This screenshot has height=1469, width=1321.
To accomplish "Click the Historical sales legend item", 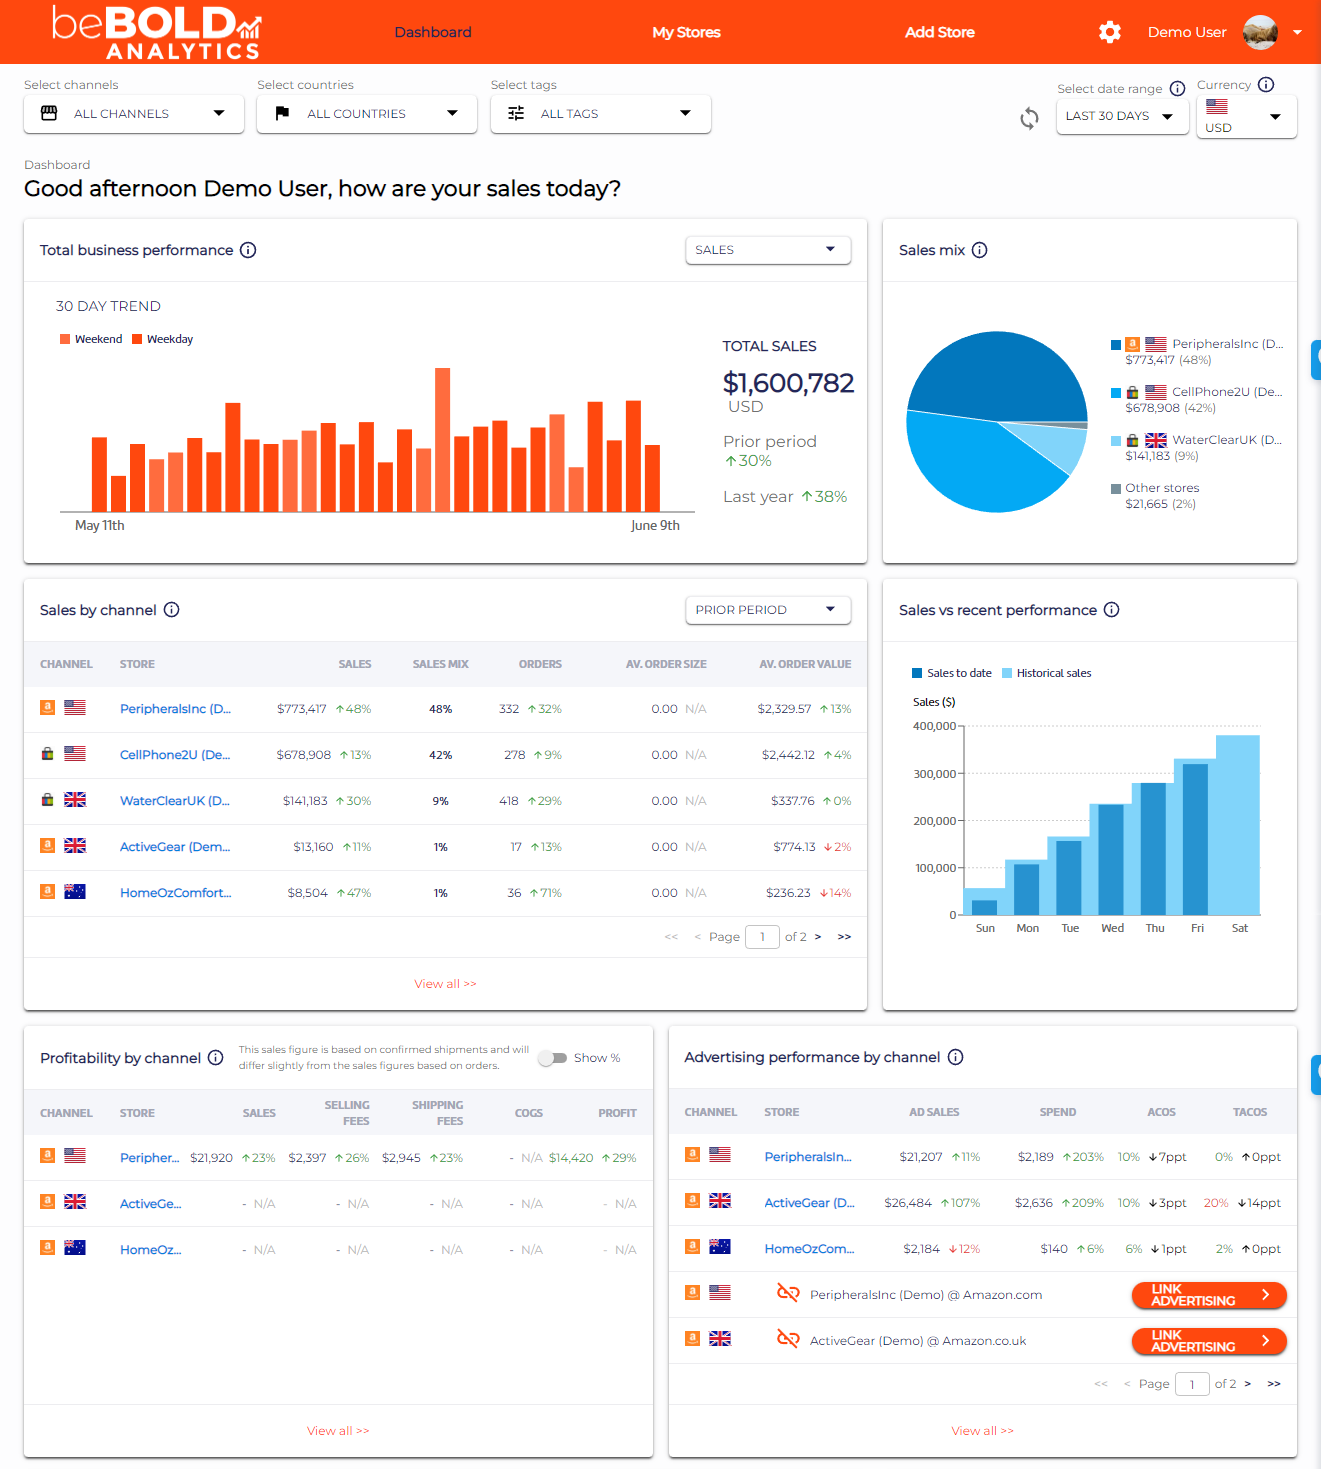I will (1046, 673).
